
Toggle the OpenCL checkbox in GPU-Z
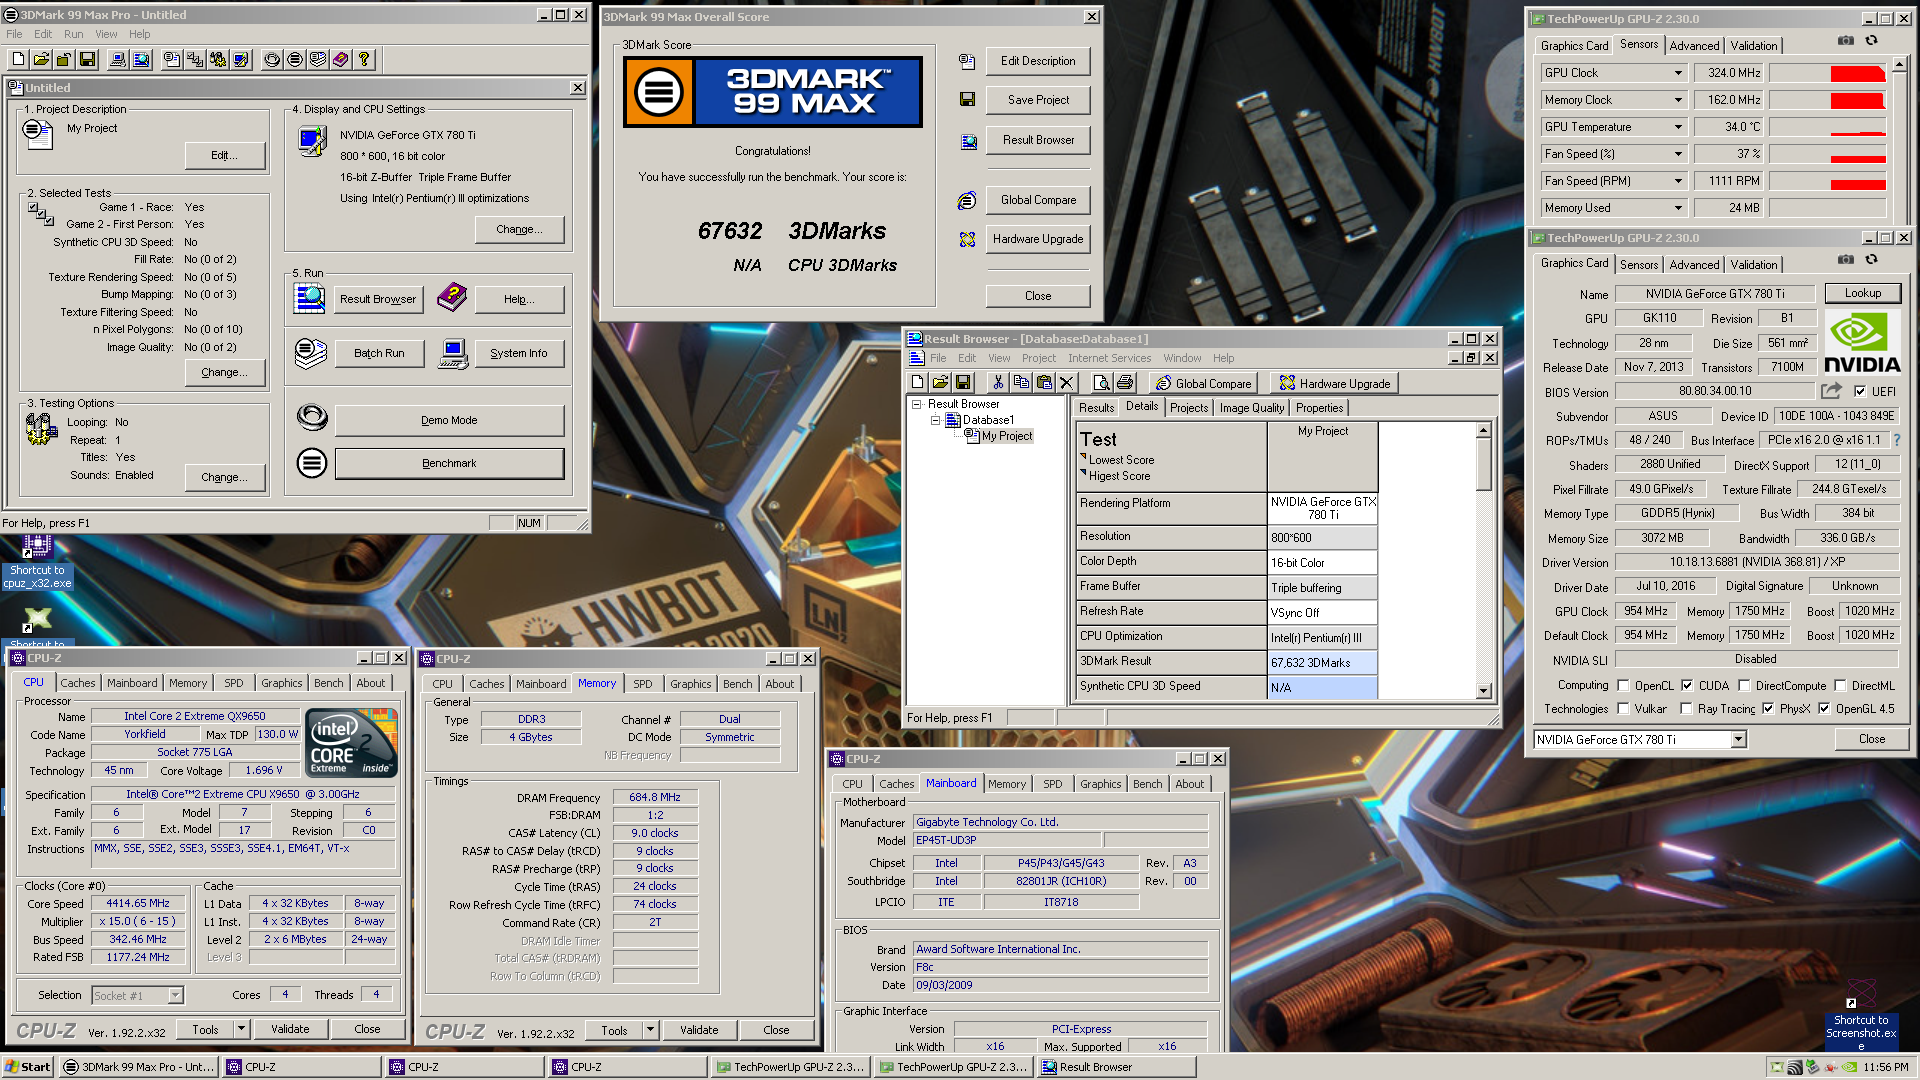click(1623, 686)
